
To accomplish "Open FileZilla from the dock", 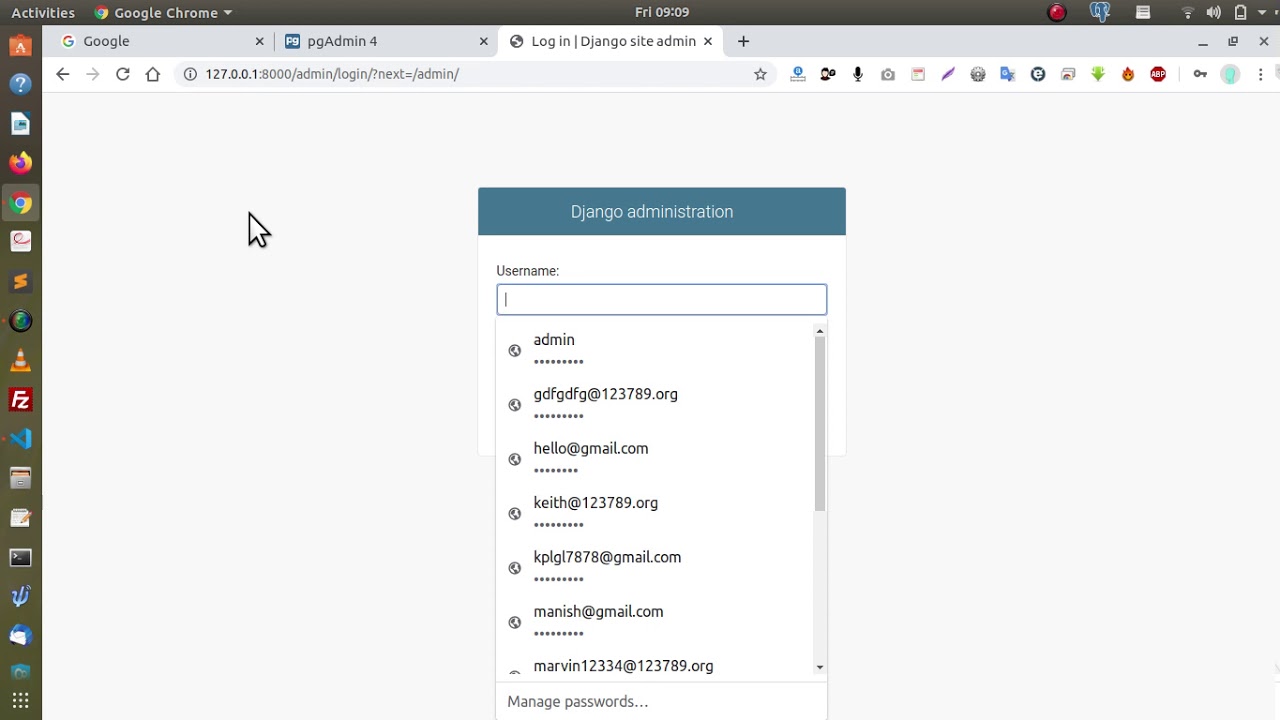I will click(20, 400).
